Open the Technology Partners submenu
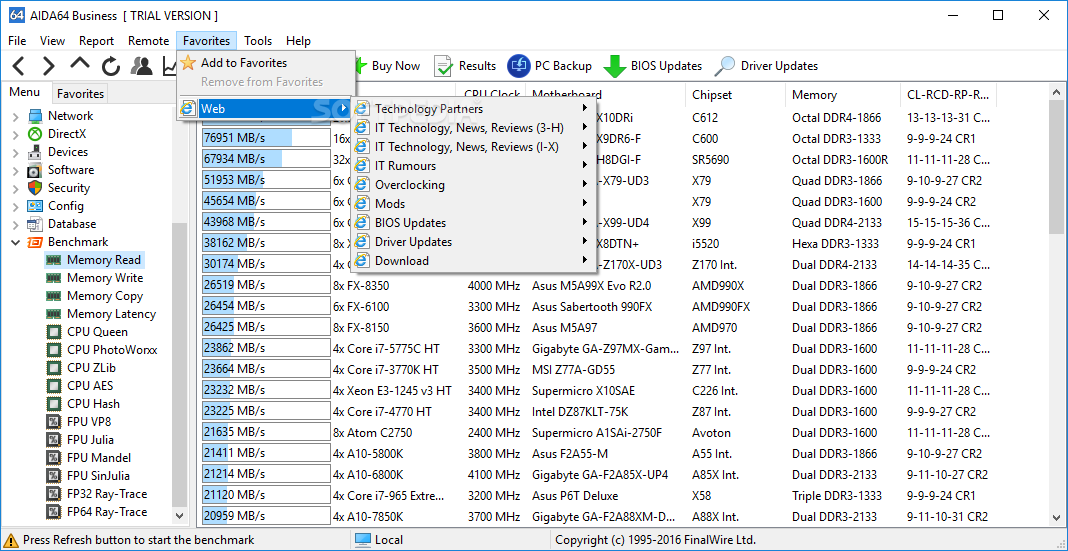1068x551 pixels. pos(473,109)
